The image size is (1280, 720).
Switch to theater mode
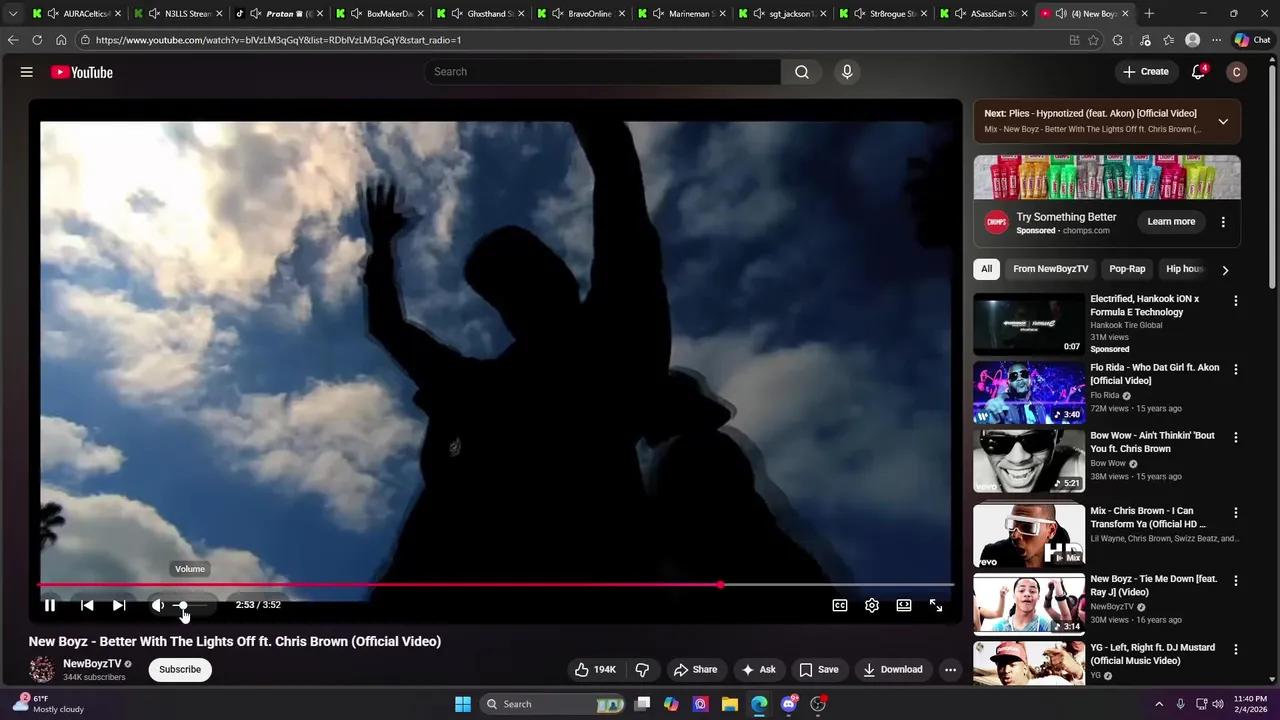904,605
